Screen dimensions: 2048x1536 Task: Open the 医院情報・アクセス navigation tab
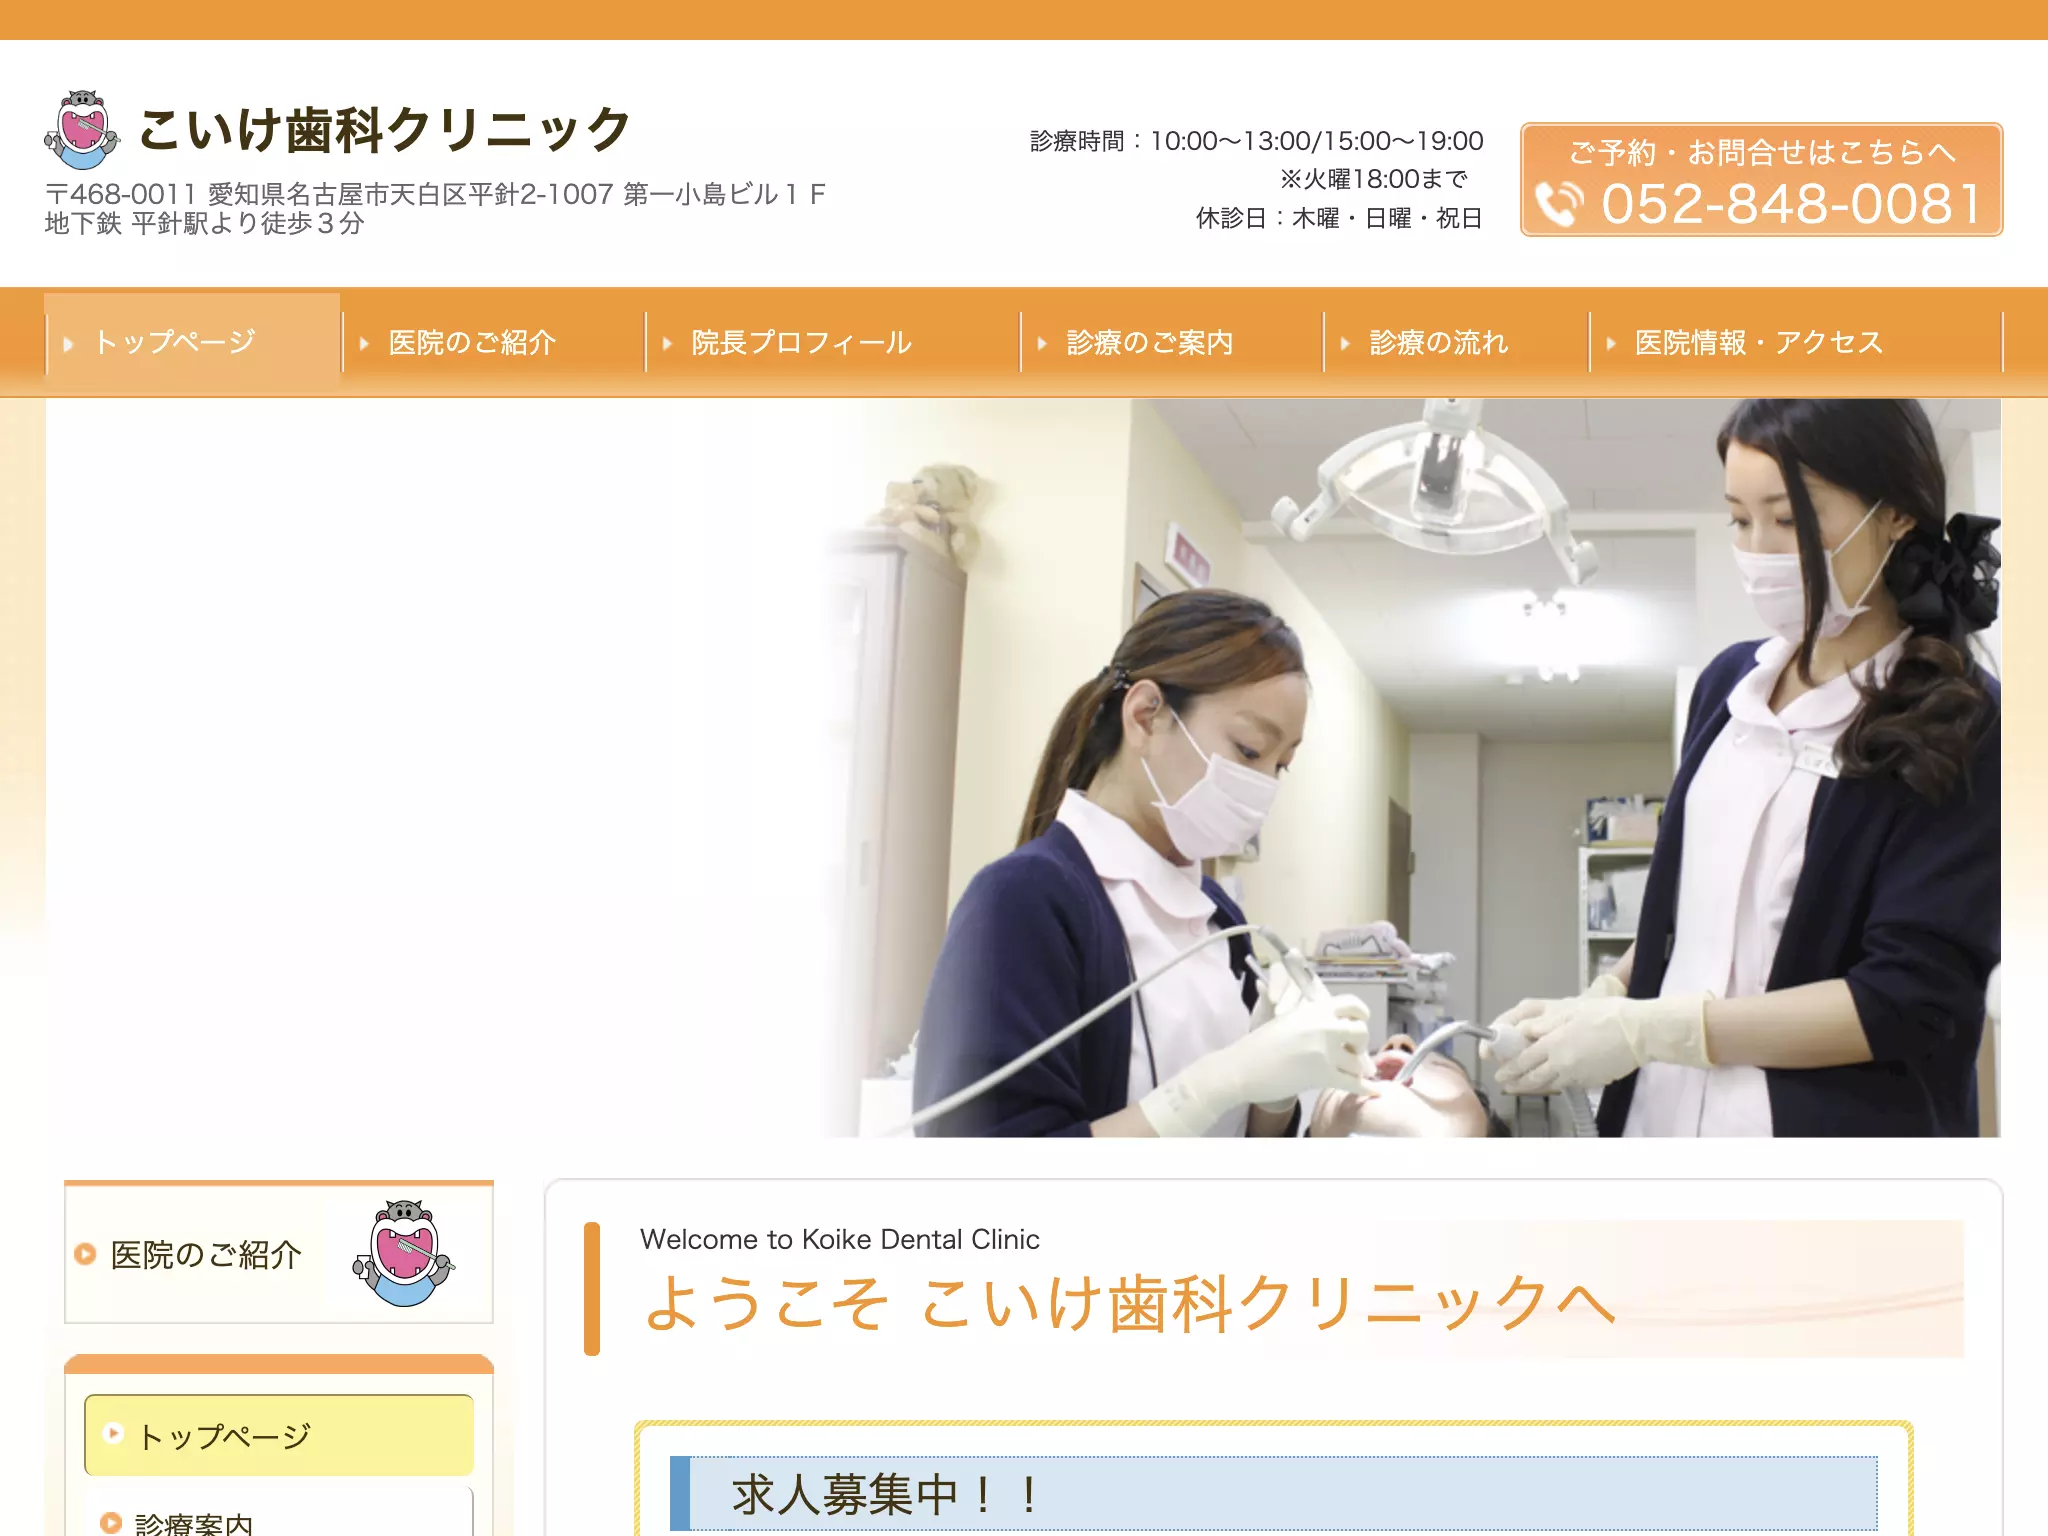[x=1796, y=342]
